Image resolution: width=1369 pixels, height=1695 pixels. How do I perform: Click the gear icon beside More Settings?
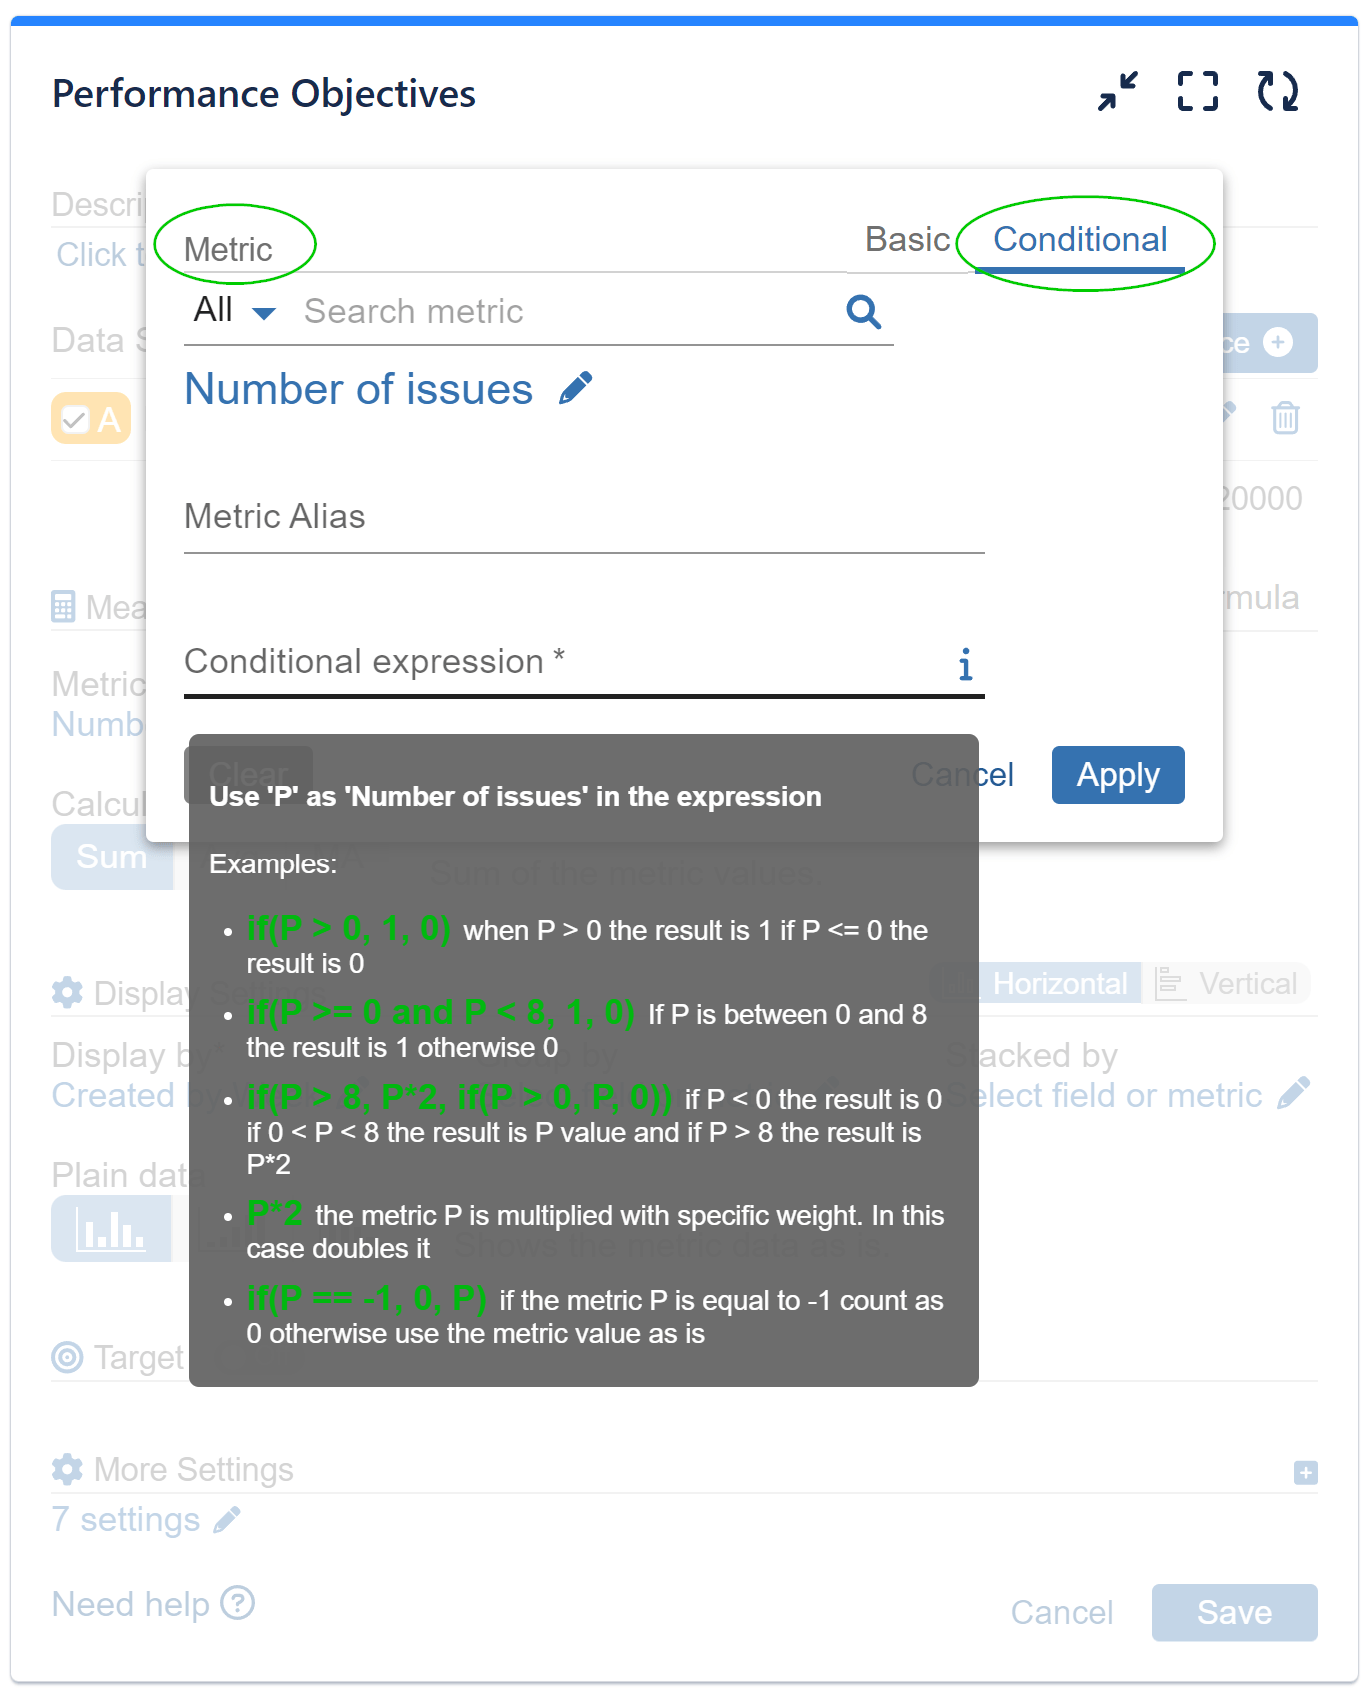coord(66,1469)
